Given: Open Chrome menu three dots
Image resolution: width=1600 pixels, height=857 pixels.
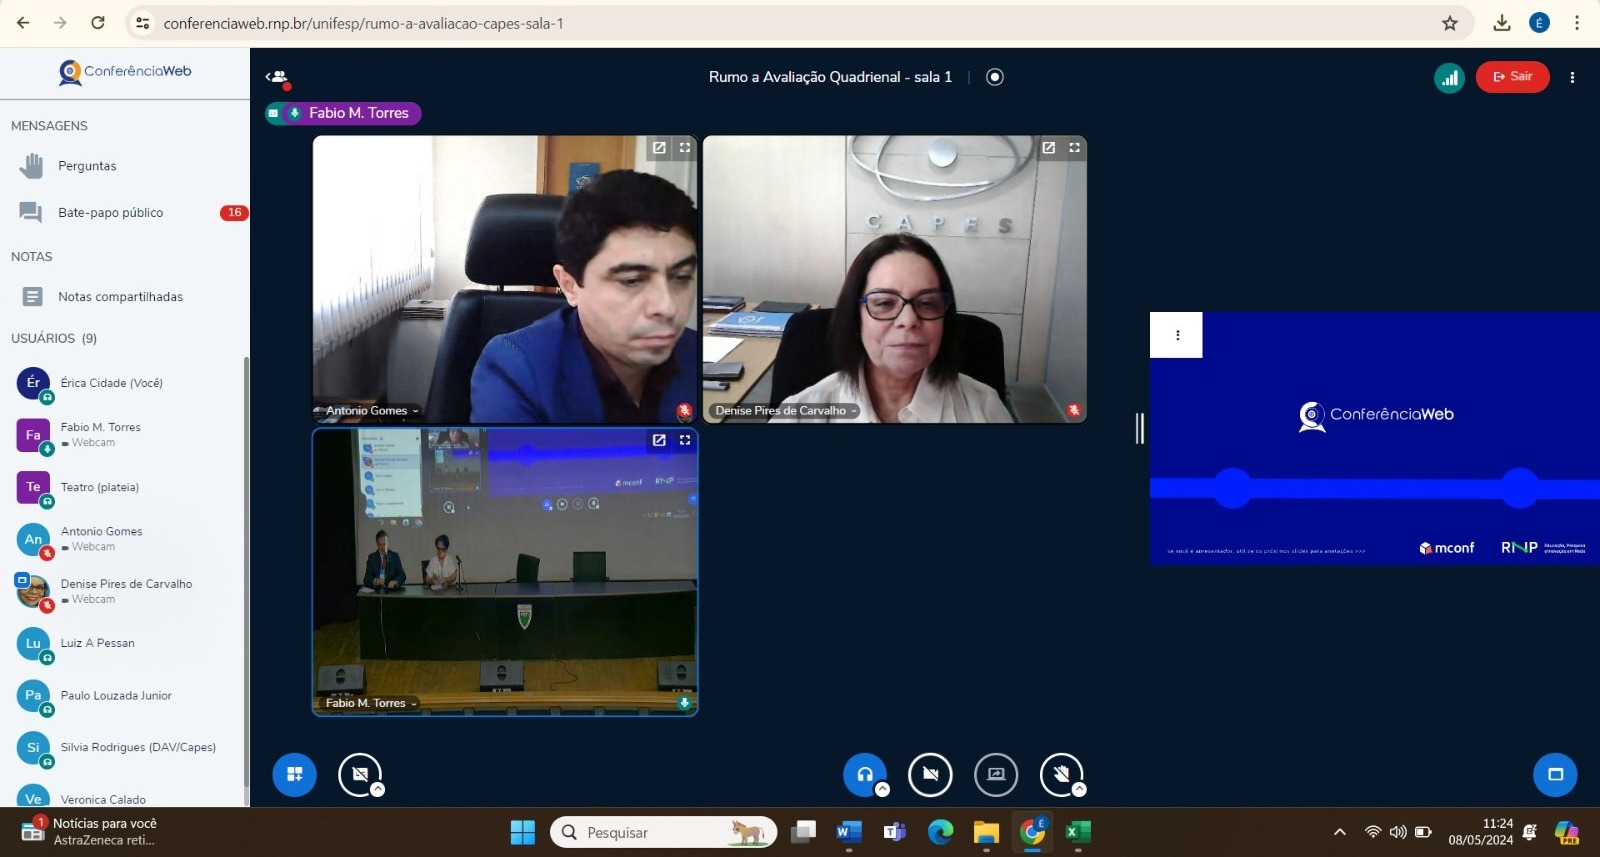Looking at the screenshot, I should (1577, 23).
